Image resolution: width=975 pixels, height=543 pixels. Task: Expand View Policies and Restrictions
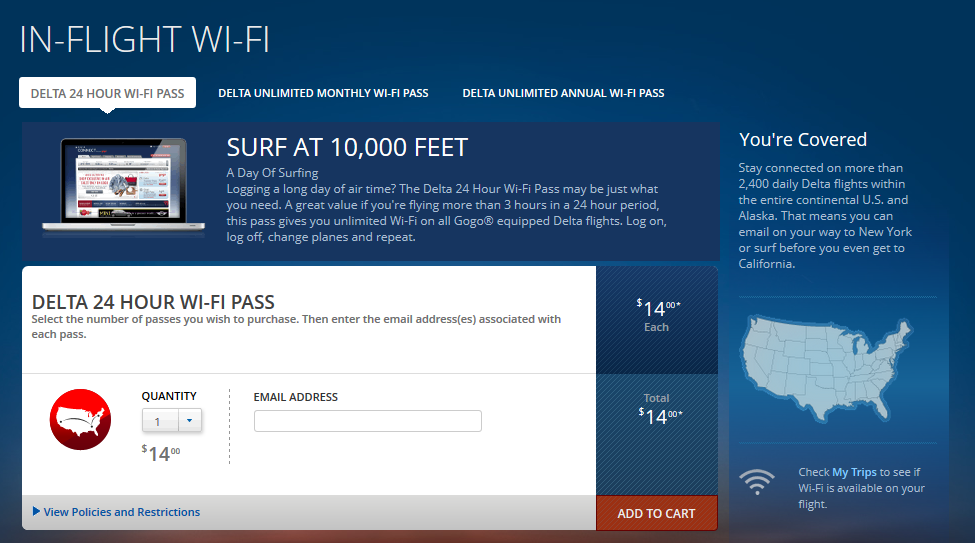tap(121, 512)
